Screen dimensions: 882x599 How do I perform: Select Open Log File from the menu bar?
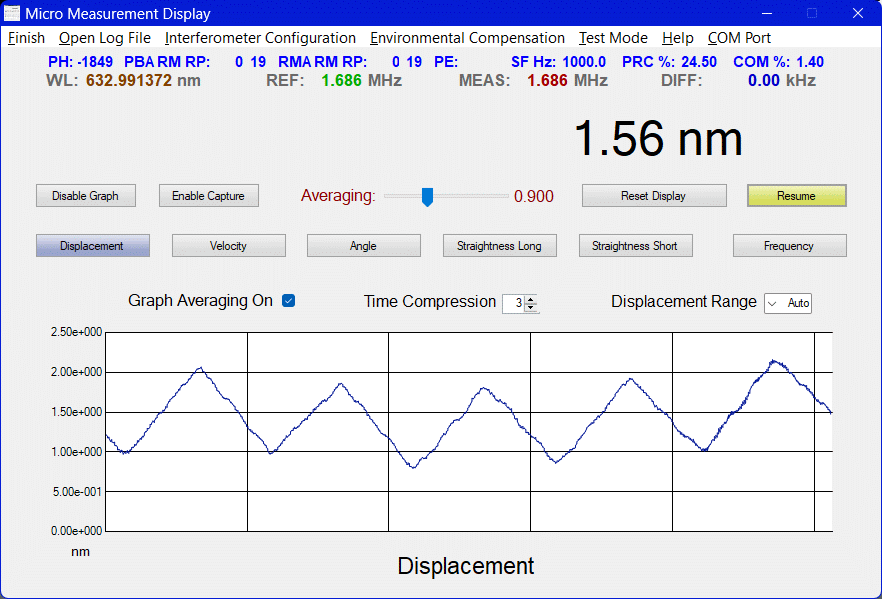[x=105, y=38]
